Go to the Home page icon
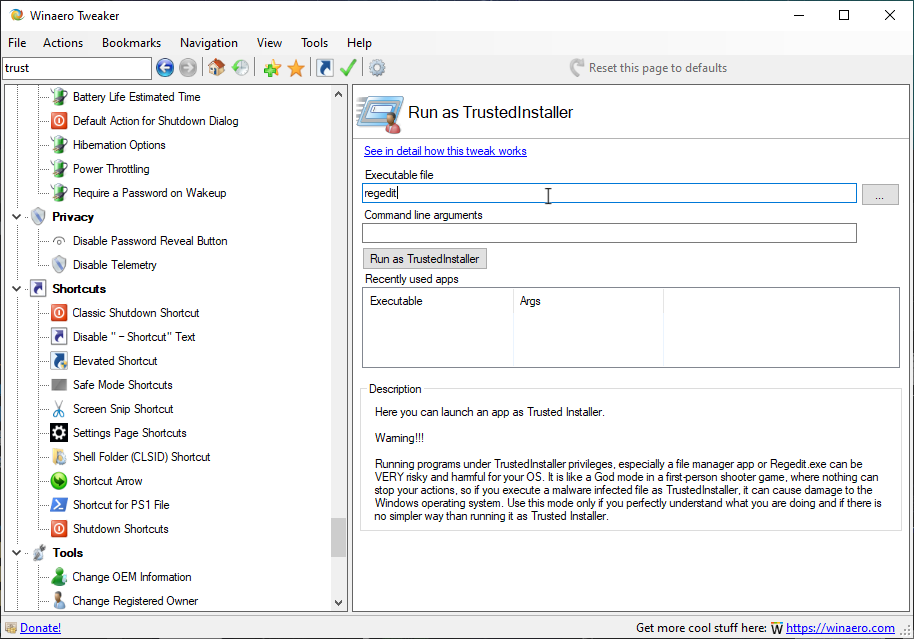Image resolution: width=914 pixels, height=639 pixels. (216, 68)
